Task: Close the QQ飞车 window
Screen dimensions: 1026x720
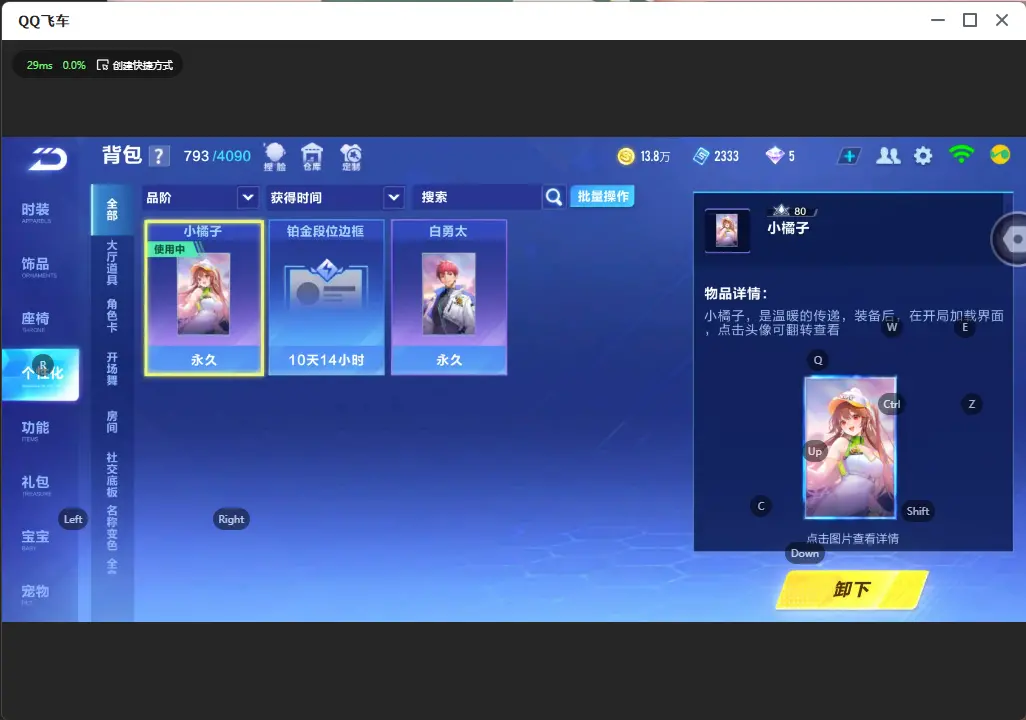Action: [x=1002, y=20]
